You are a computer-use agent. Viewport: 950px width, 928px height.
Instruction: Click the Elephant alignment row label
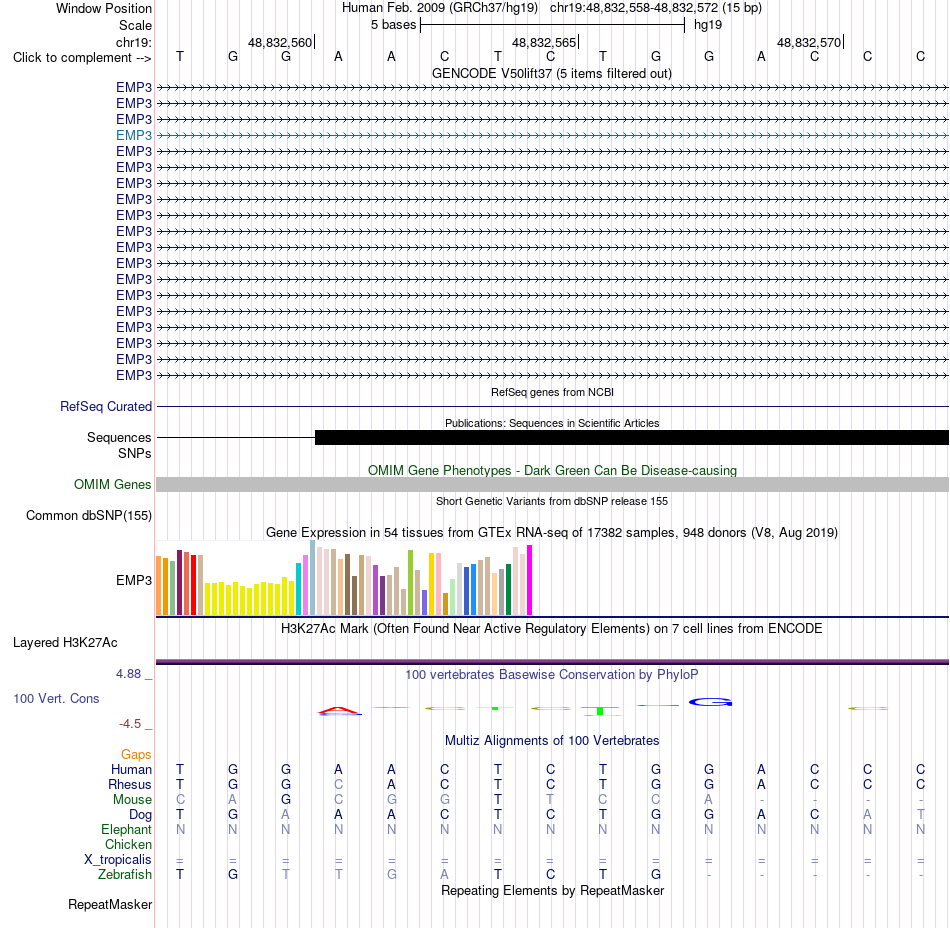(x=126, y=829)
